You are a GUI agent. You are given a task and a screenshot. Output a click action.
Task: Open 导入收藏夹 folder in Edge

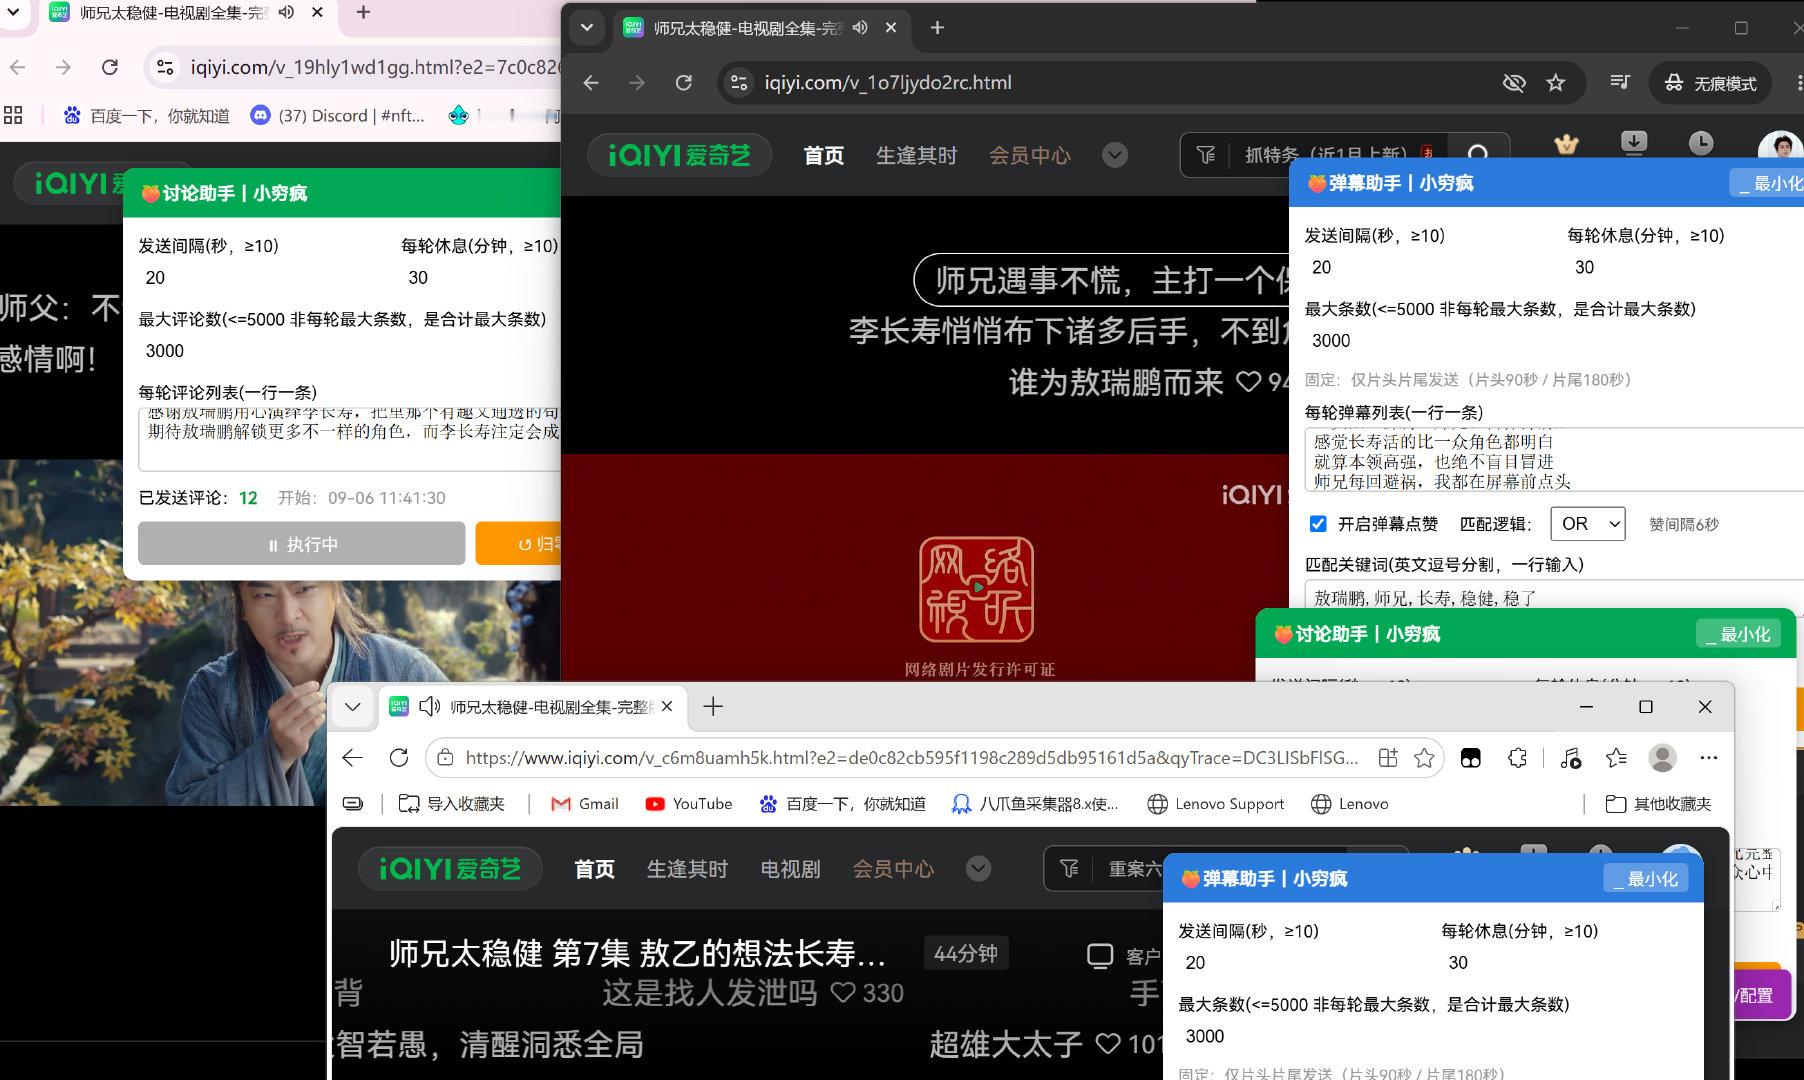click(x=451, y=804)
